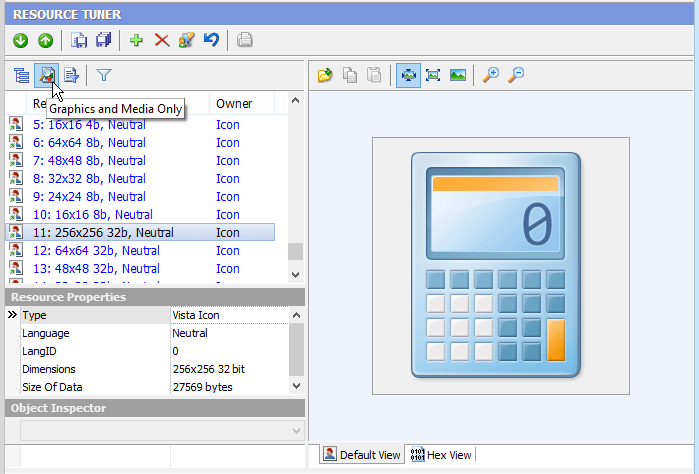Click the Object Inspector panel header
This screenshot has height=474, width=699.
pos(155,408)
